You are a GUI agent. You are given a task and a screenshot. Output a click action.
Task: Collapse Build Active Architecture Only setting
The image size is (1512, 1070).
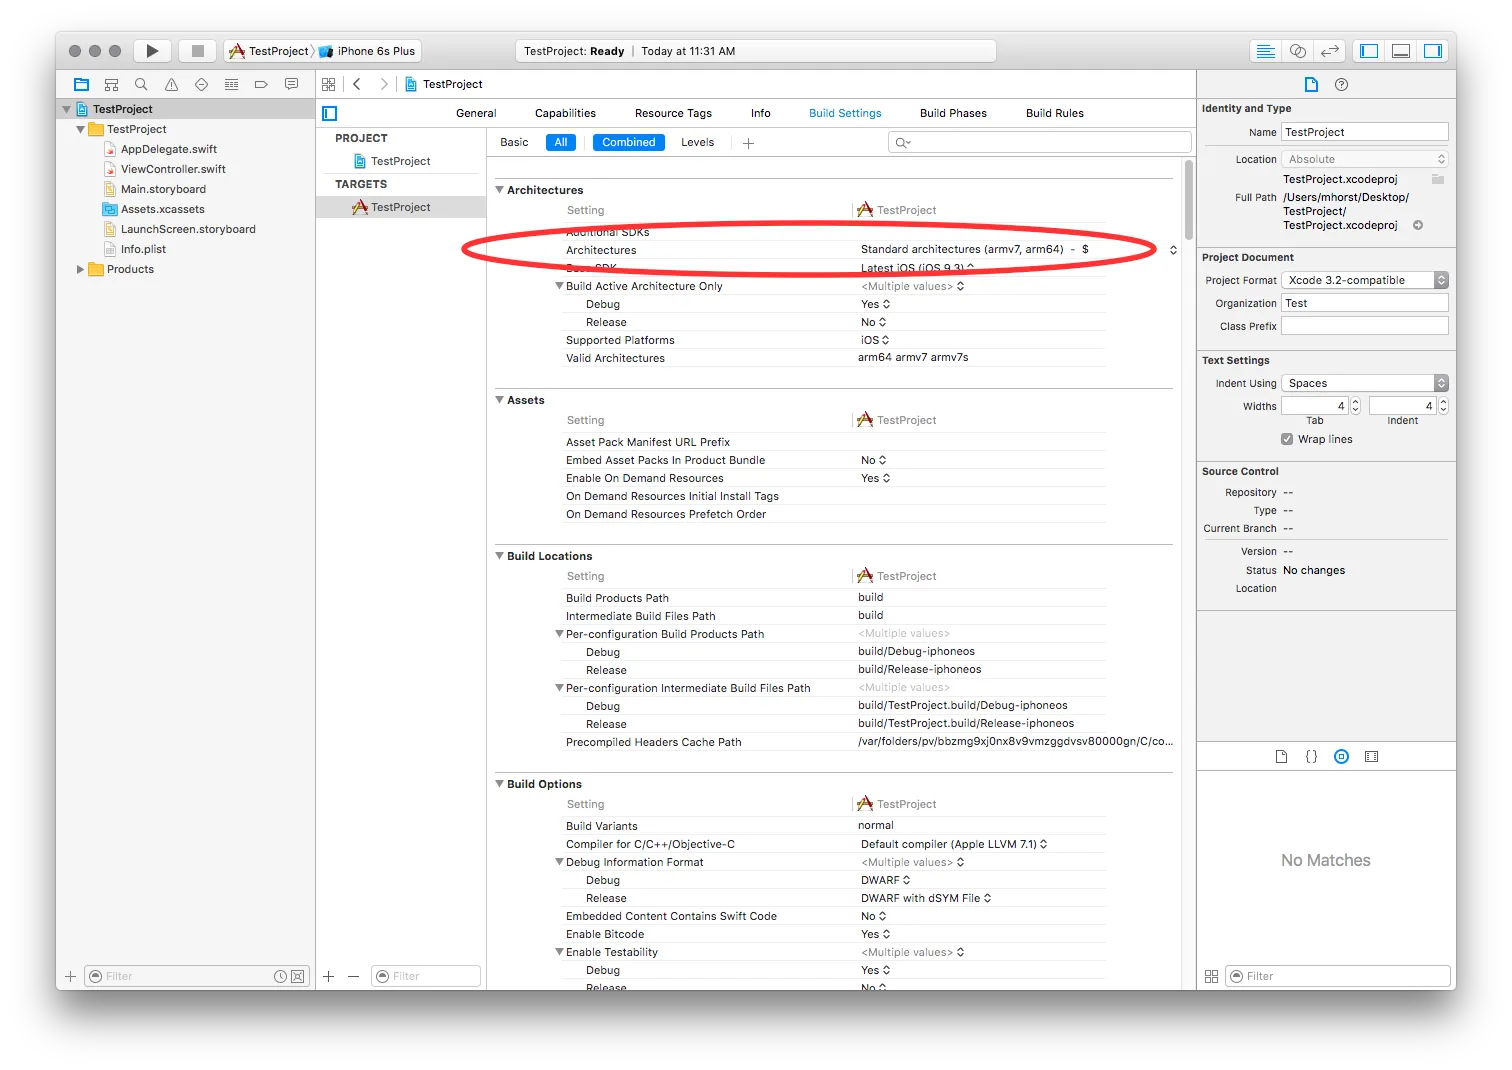(560, 286)
